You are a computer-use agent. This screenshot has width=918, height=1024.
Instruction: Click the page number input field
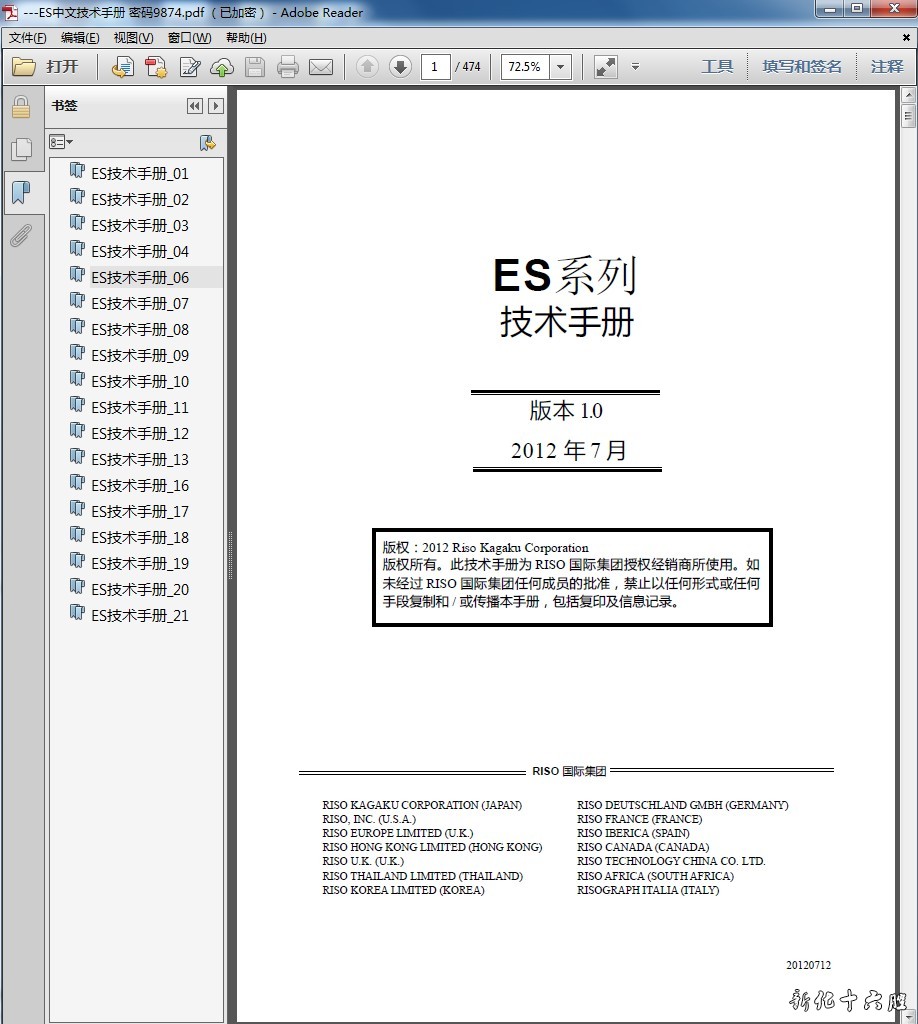[435, 67]
